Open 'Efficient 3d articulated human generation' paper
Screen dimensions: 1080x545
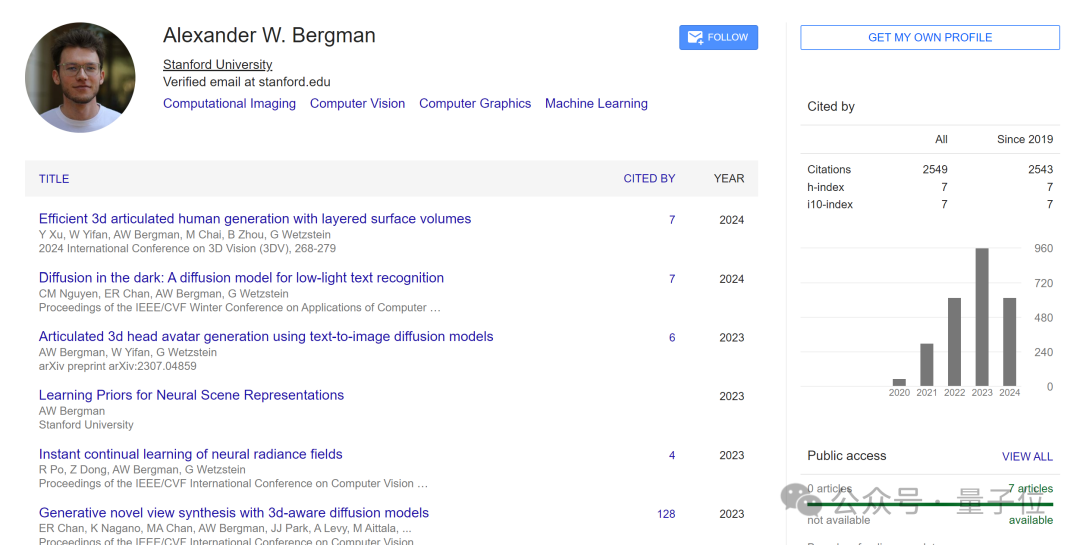(255, 219)
